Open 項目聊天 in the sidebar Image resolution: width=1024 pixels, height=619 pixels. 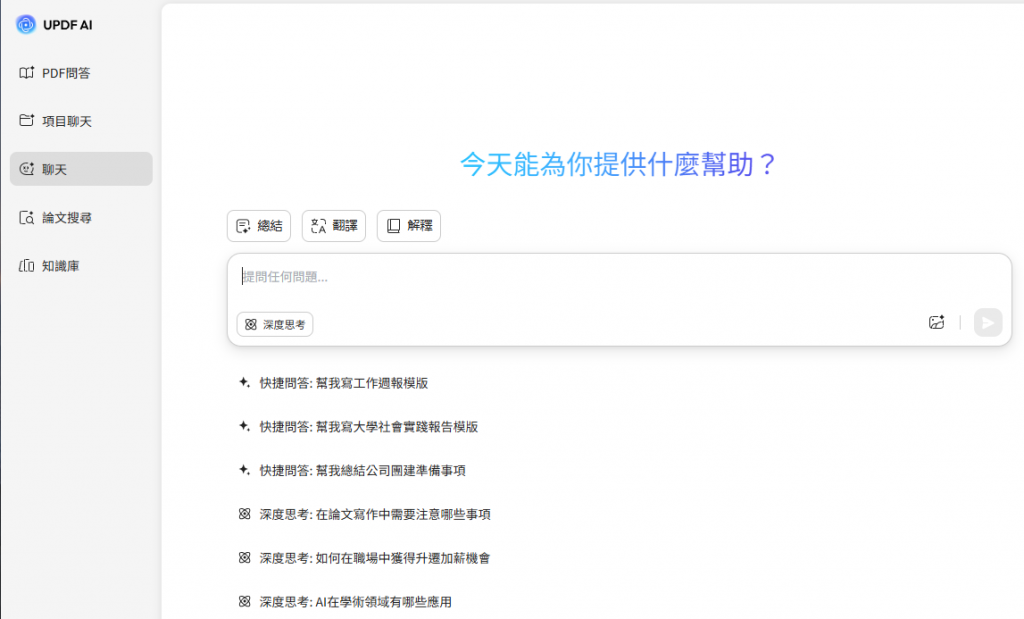pyautogui.click(x=56, y=121)
